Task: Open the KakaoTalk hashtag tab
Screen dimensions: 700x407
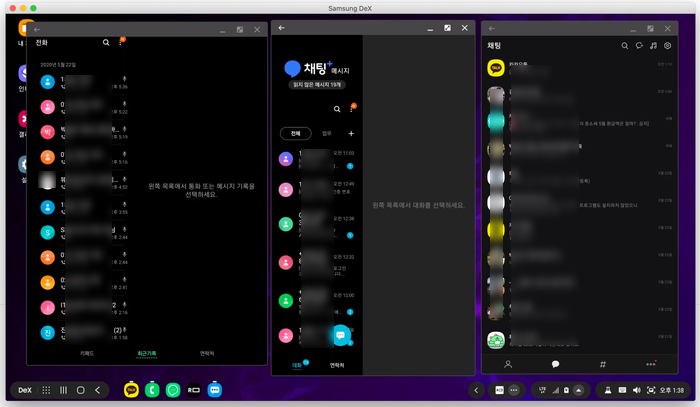Action: (x=603, y=364)
